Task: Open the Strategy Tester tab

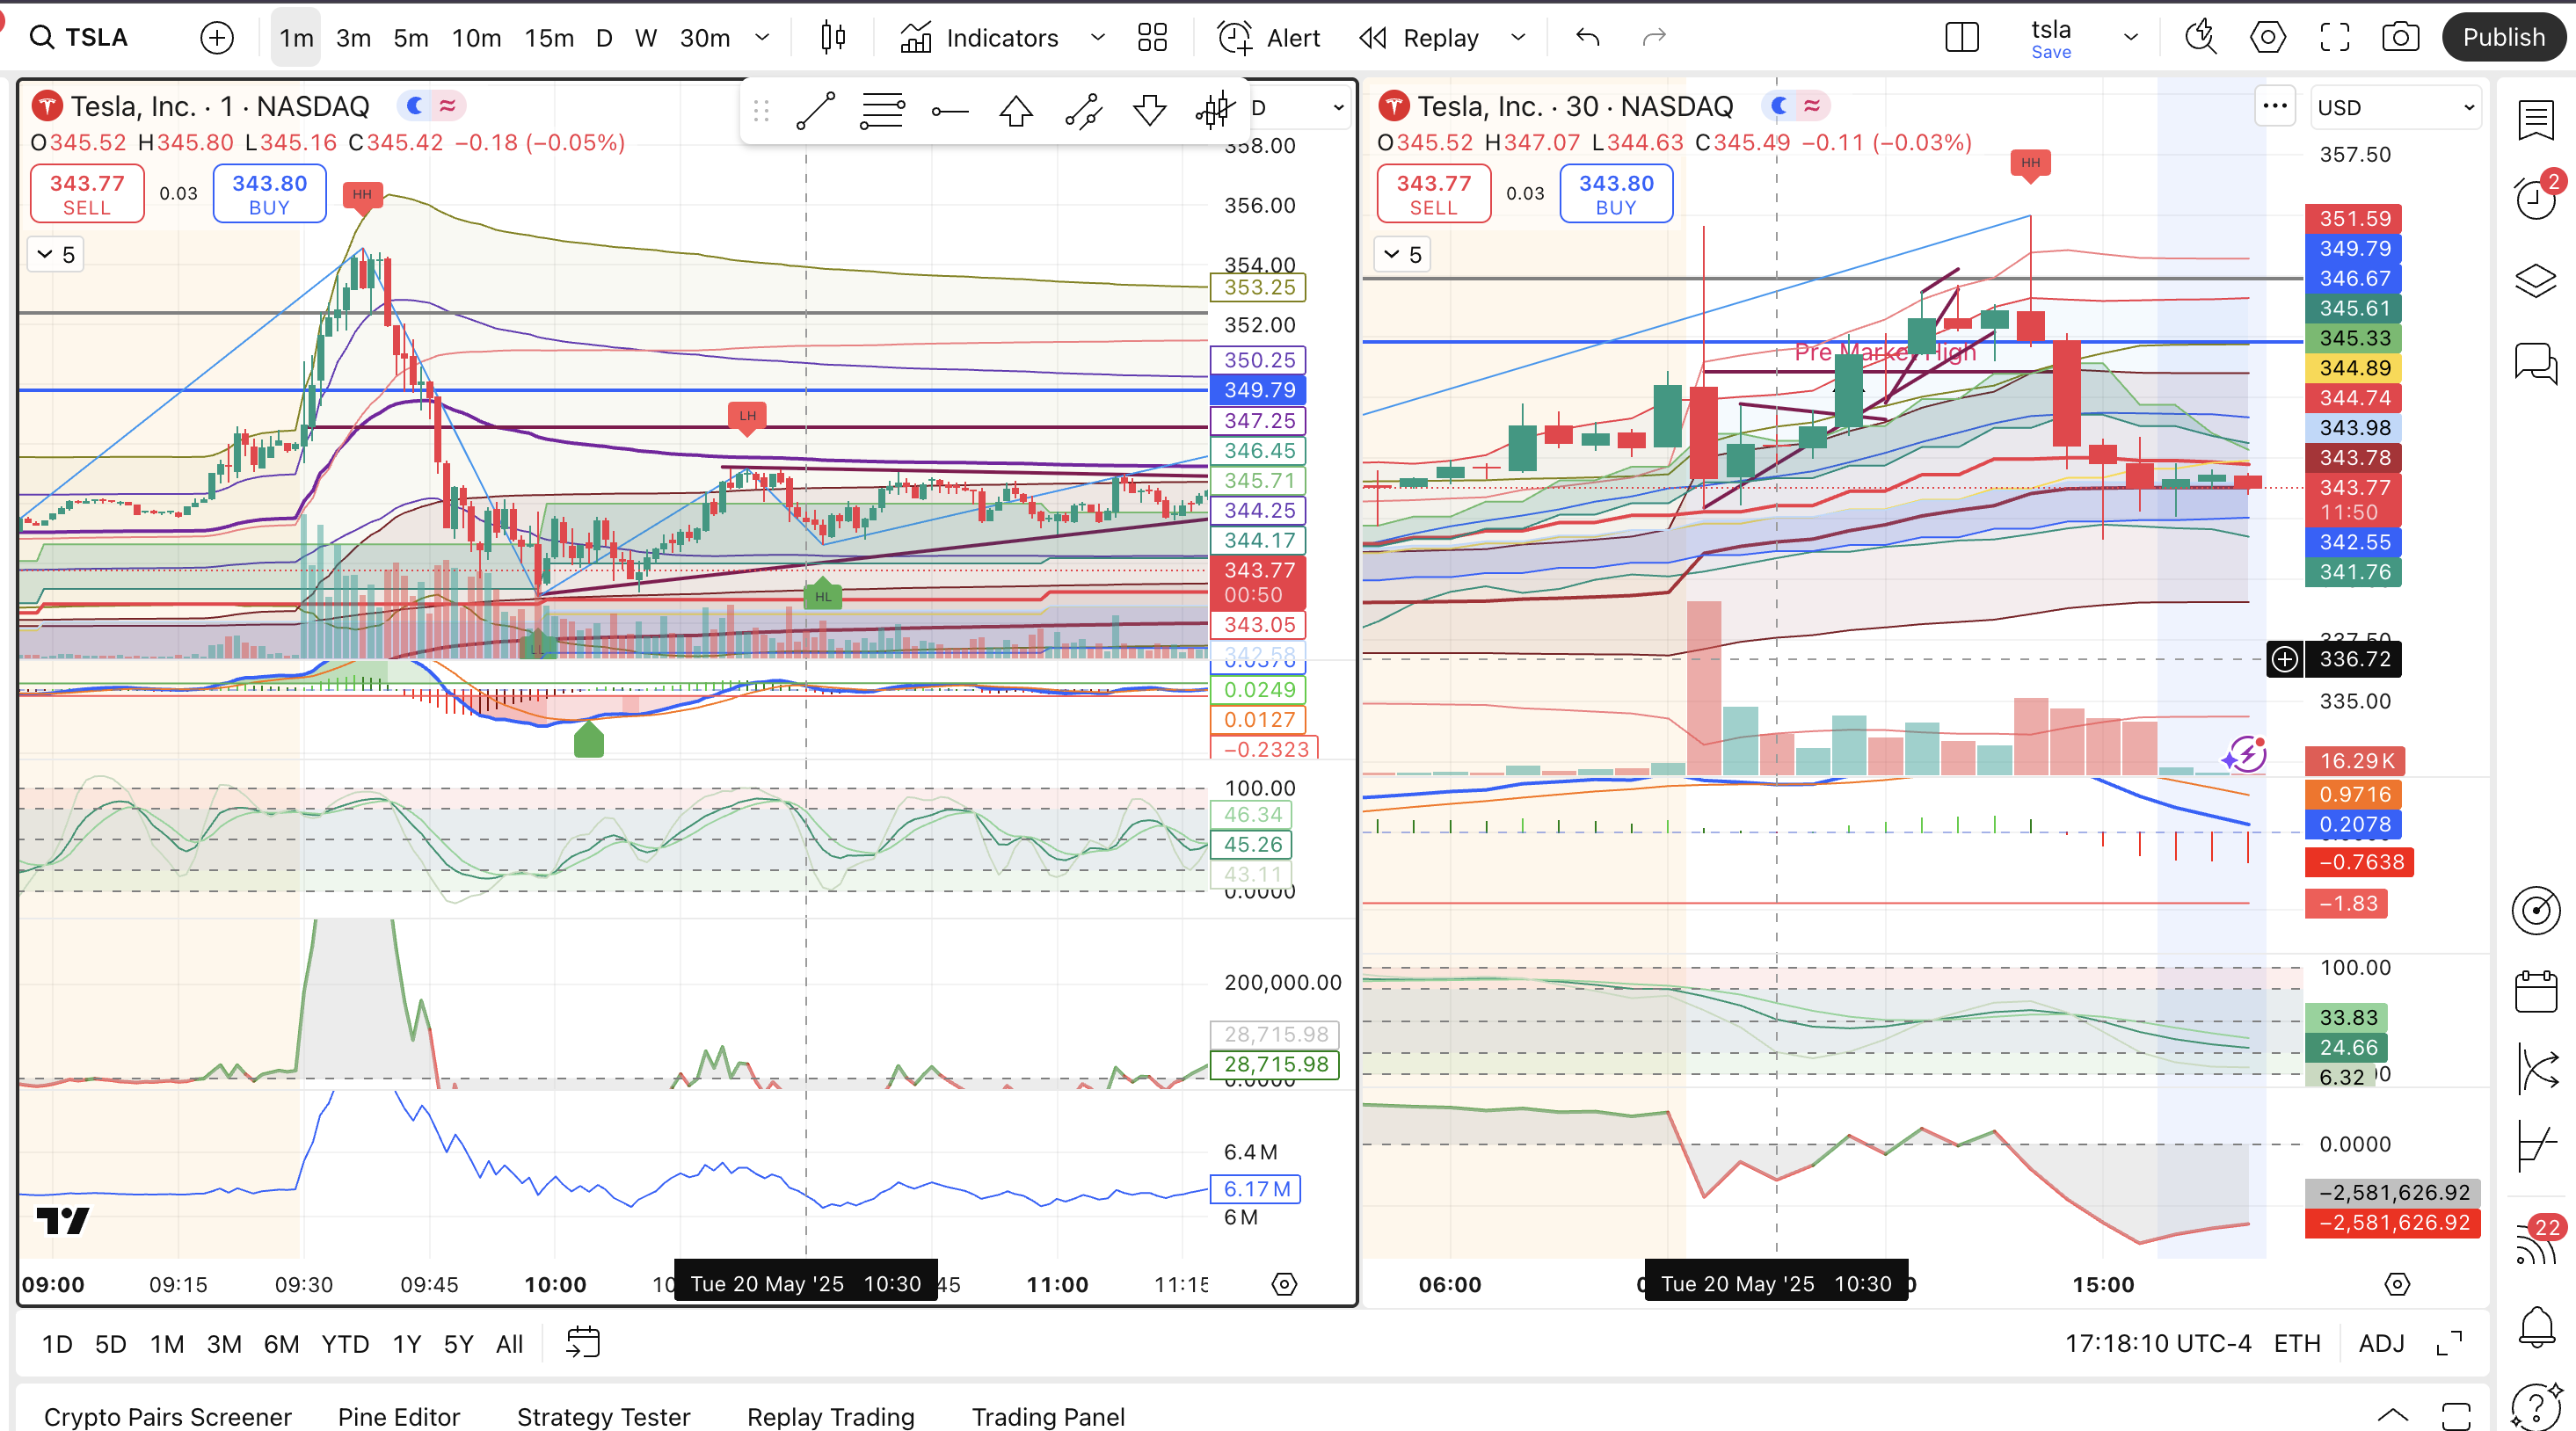Action: tap(603, 1416)
